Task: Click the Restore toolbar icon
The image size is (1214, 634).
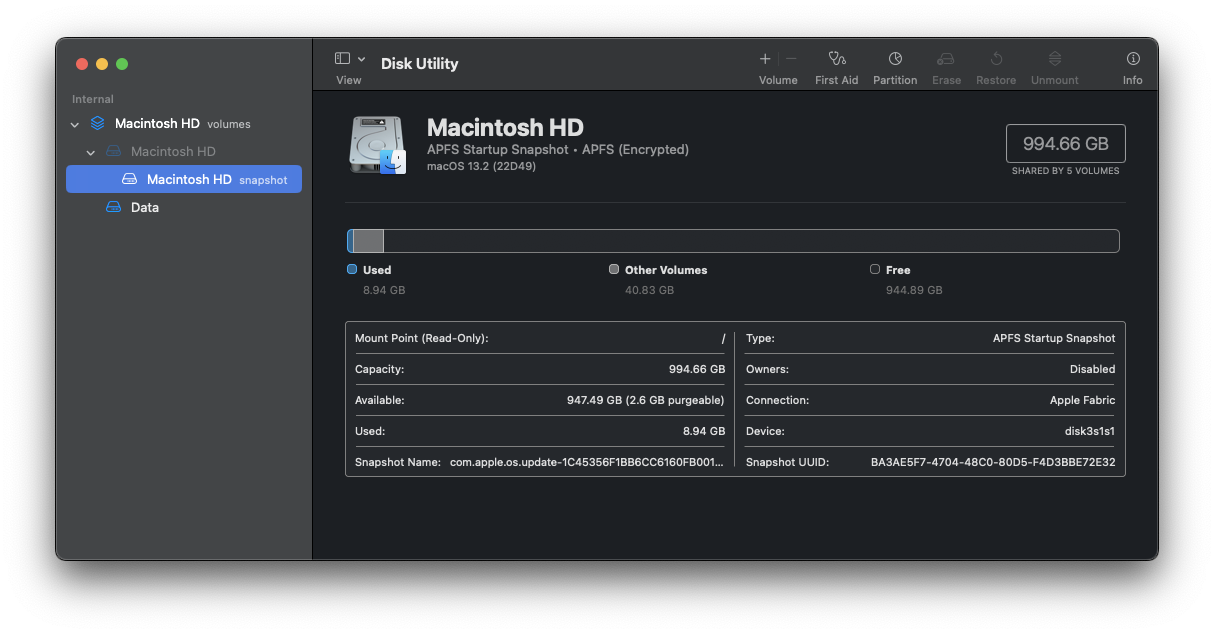Action: 996,59
